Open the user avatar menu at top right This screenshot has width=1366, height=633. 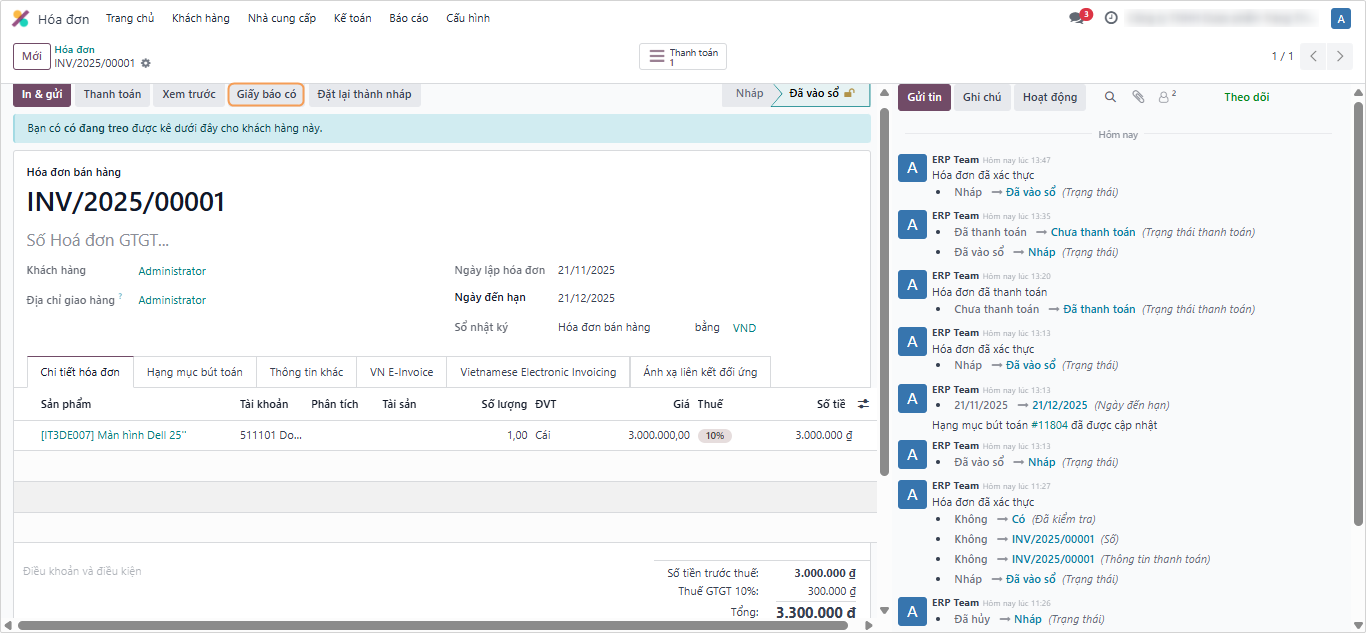(1340, 18)
